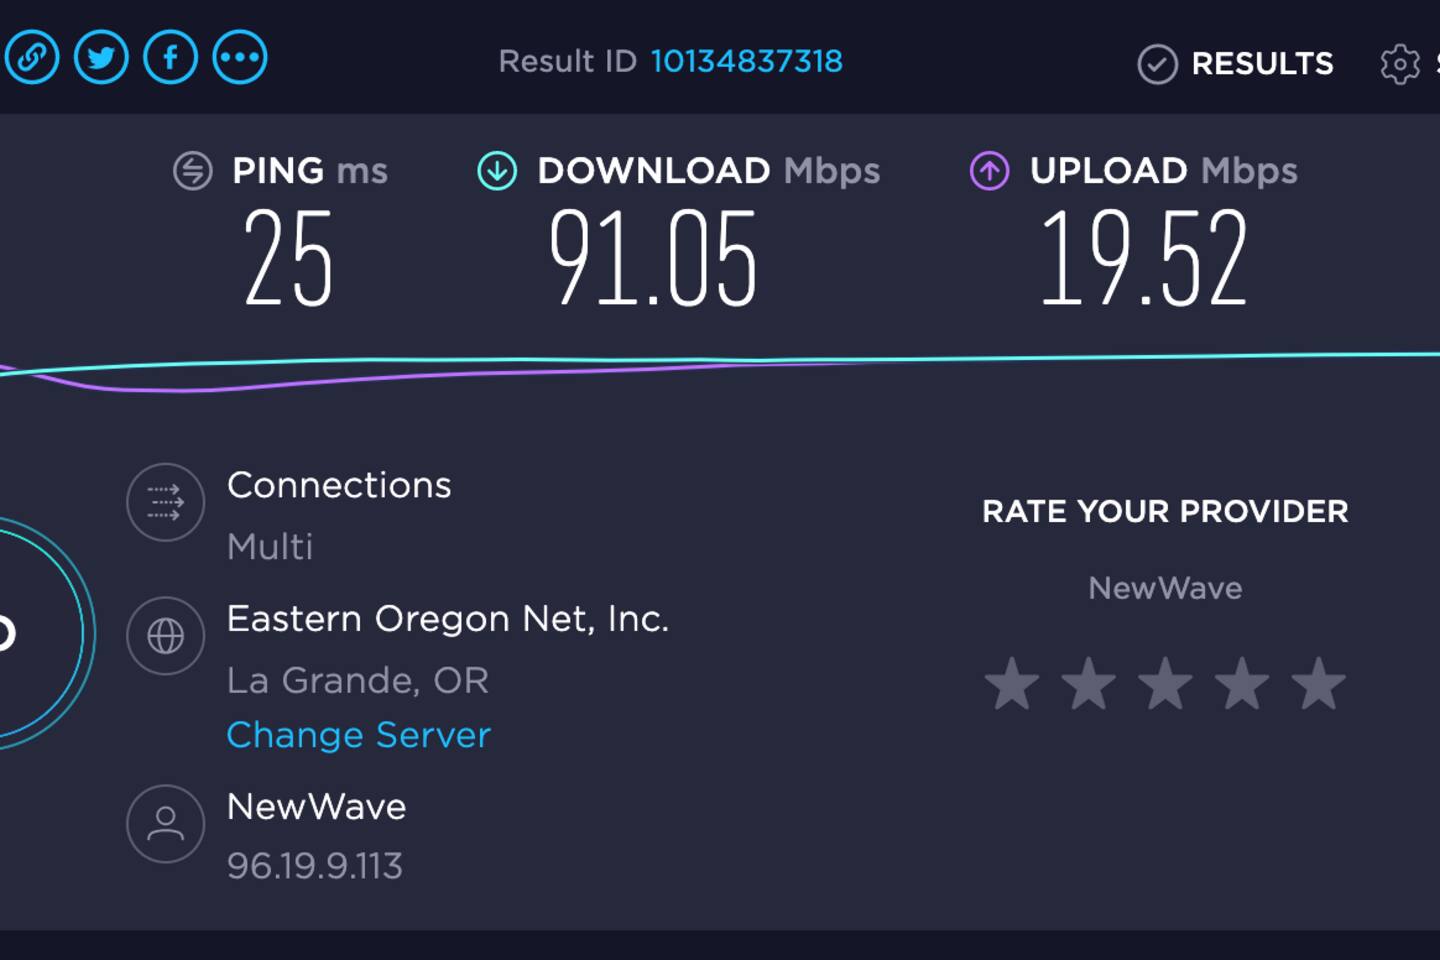Screen dimensions: 1440x960
Task: Share result on Twitter
Action: coord(101,58)
